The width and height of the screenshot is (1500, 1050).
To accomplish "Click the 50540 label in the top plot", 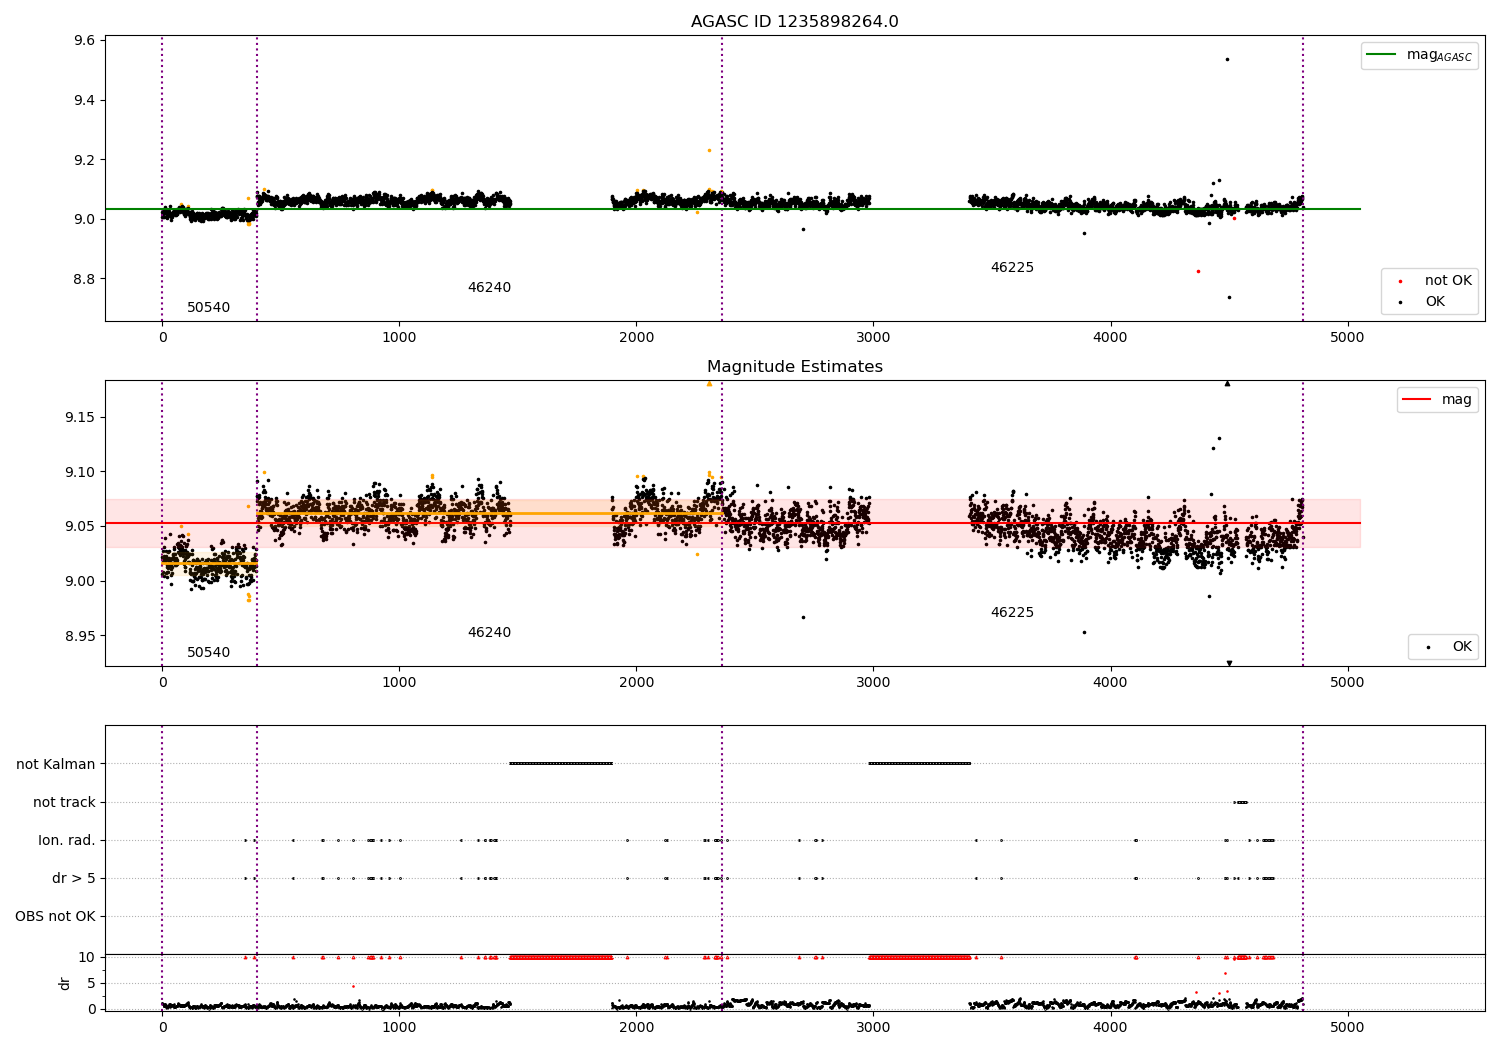I will click(208, 308).
